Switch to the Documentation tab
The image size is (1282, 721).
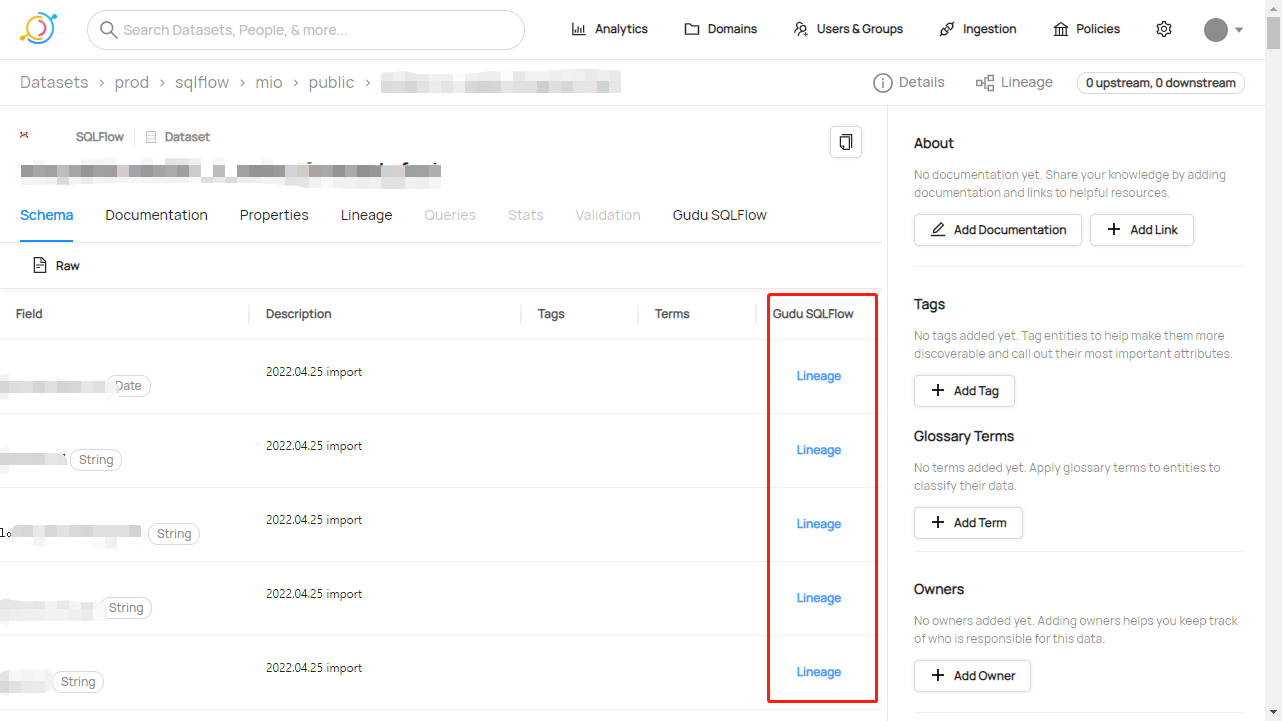[156, 214]
